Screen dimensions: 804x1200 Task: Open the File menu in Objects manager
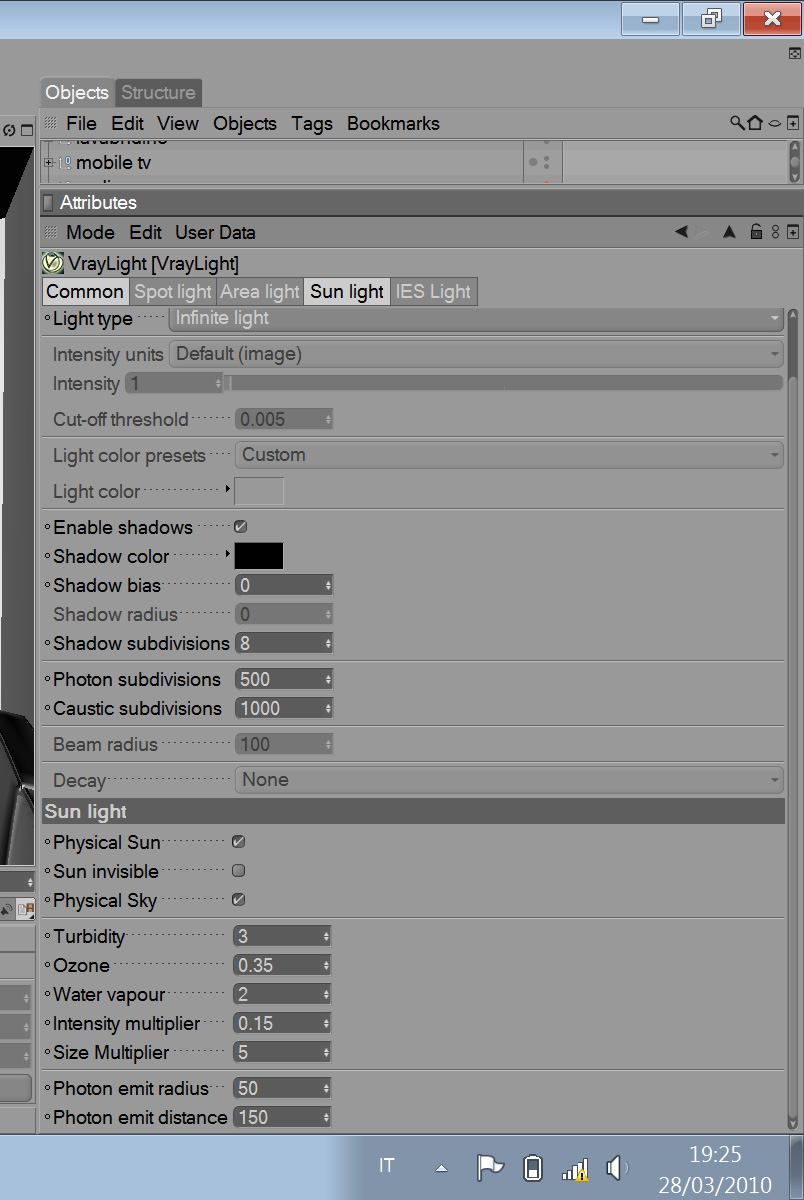[x=81, y=123]
